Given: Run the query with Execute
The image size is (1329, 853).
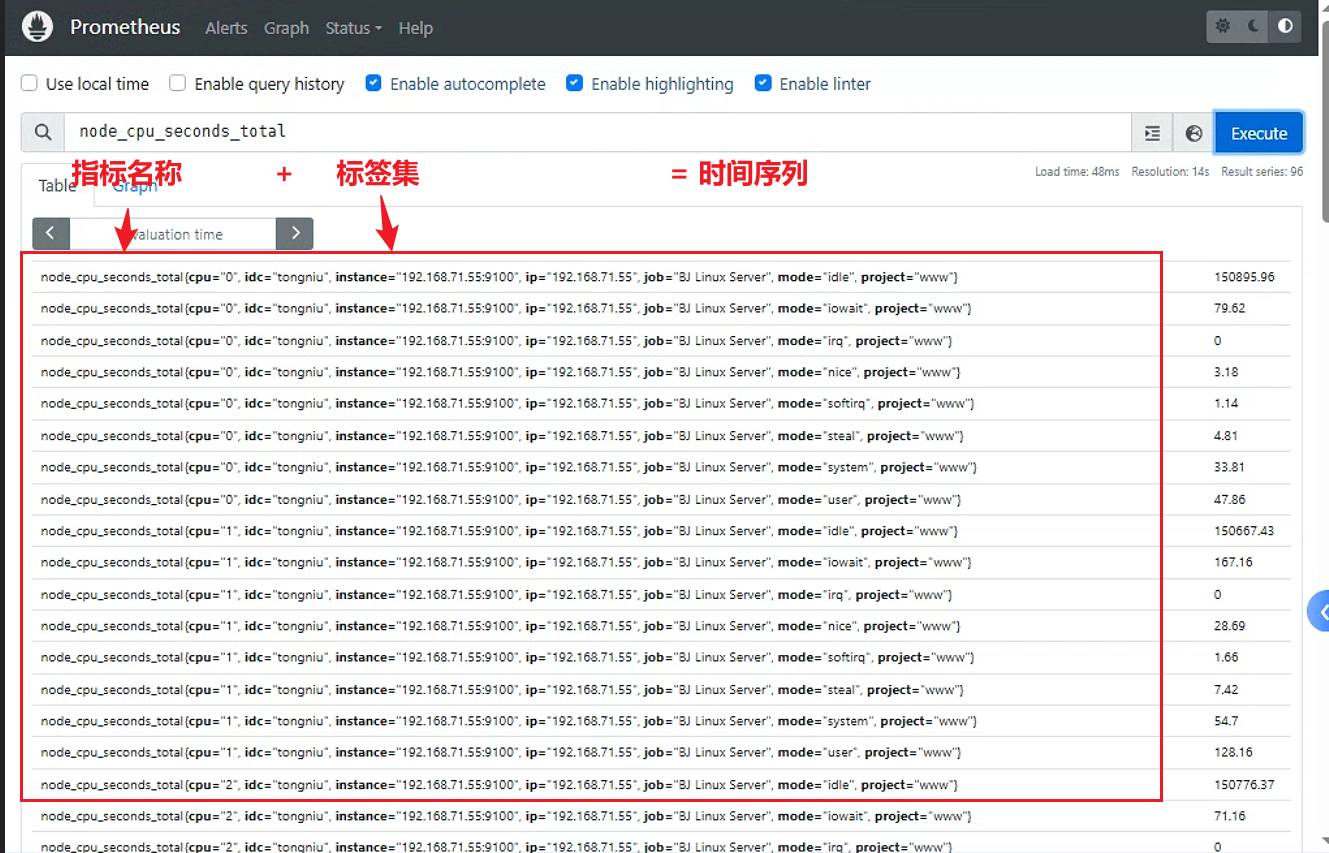Looking at the screenshot, I should click(1259, 133).
